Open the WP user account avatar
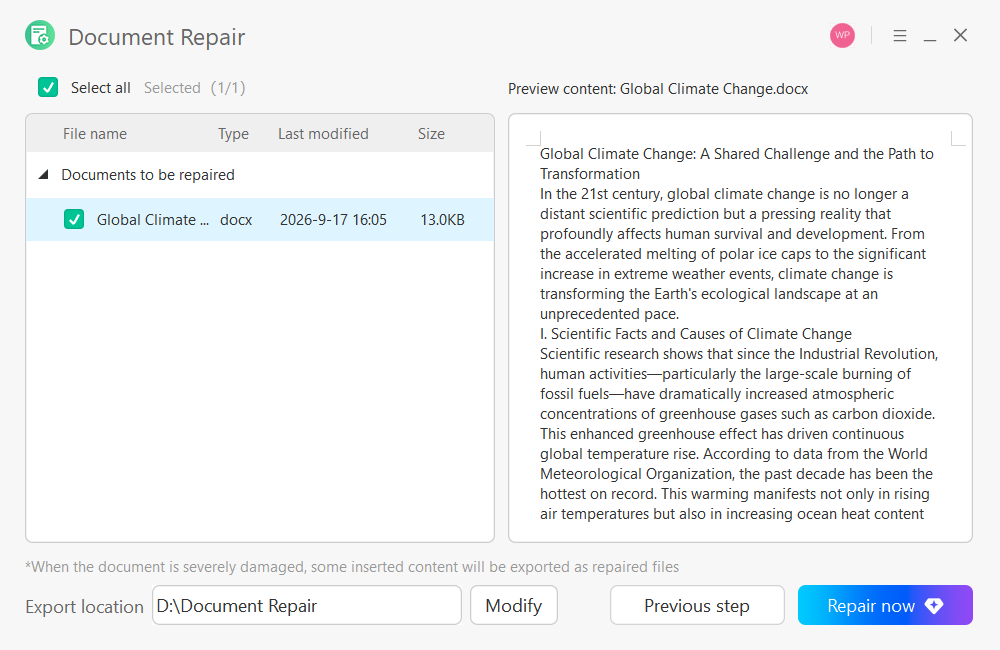 [842, 36]
